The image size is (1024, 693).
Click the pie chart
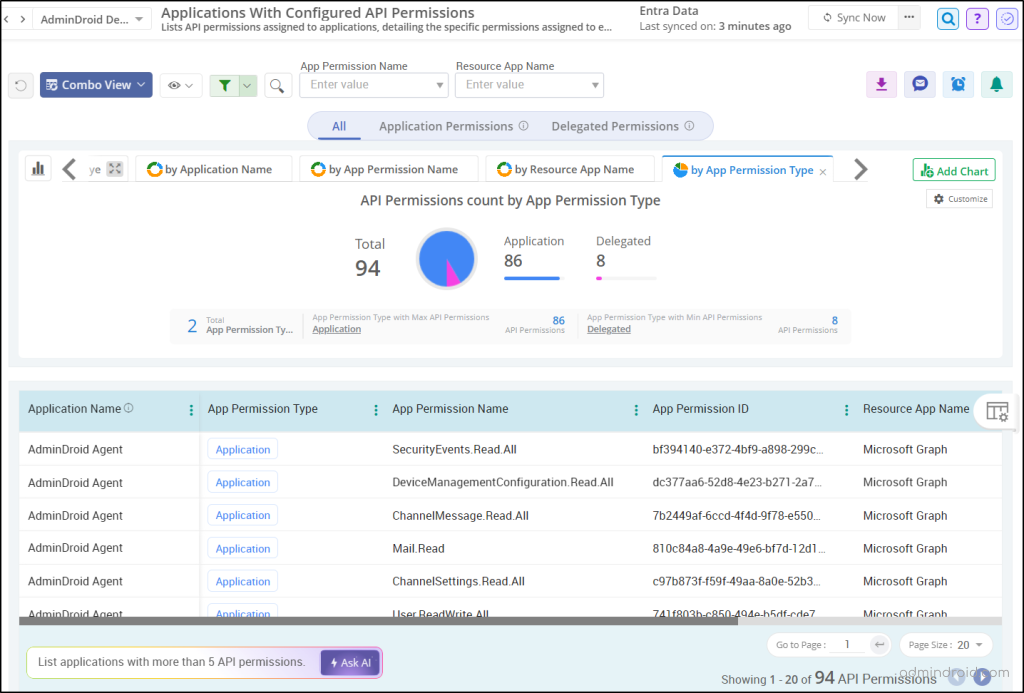(x=447, y=259)
